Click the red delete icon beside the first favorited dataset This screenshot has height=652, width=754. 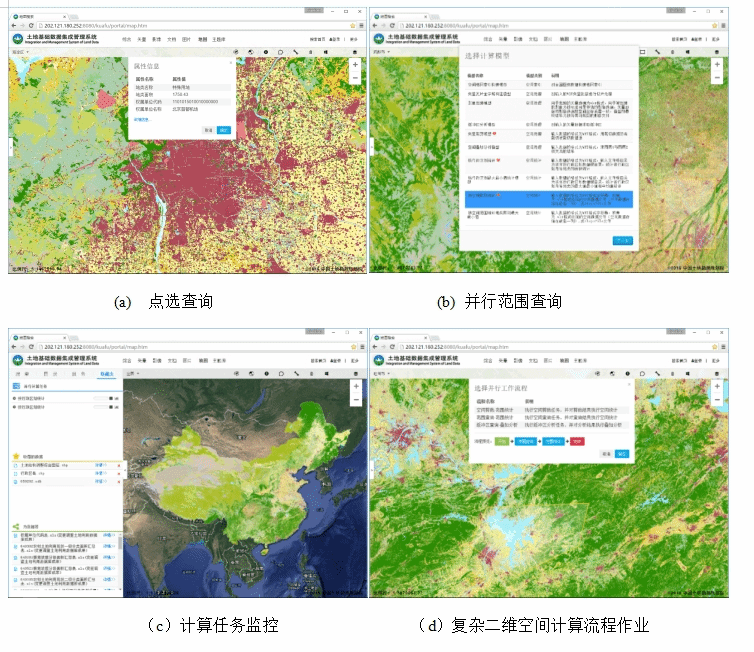point(117,465)
